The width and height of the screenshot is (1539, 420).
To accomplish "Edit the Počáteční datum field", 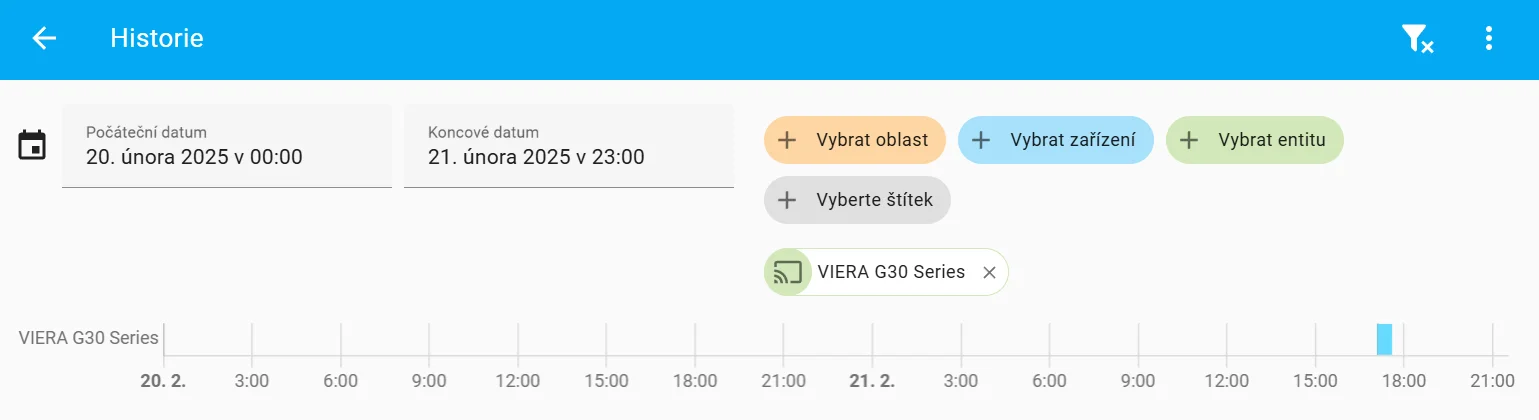I will coord(227,146).
